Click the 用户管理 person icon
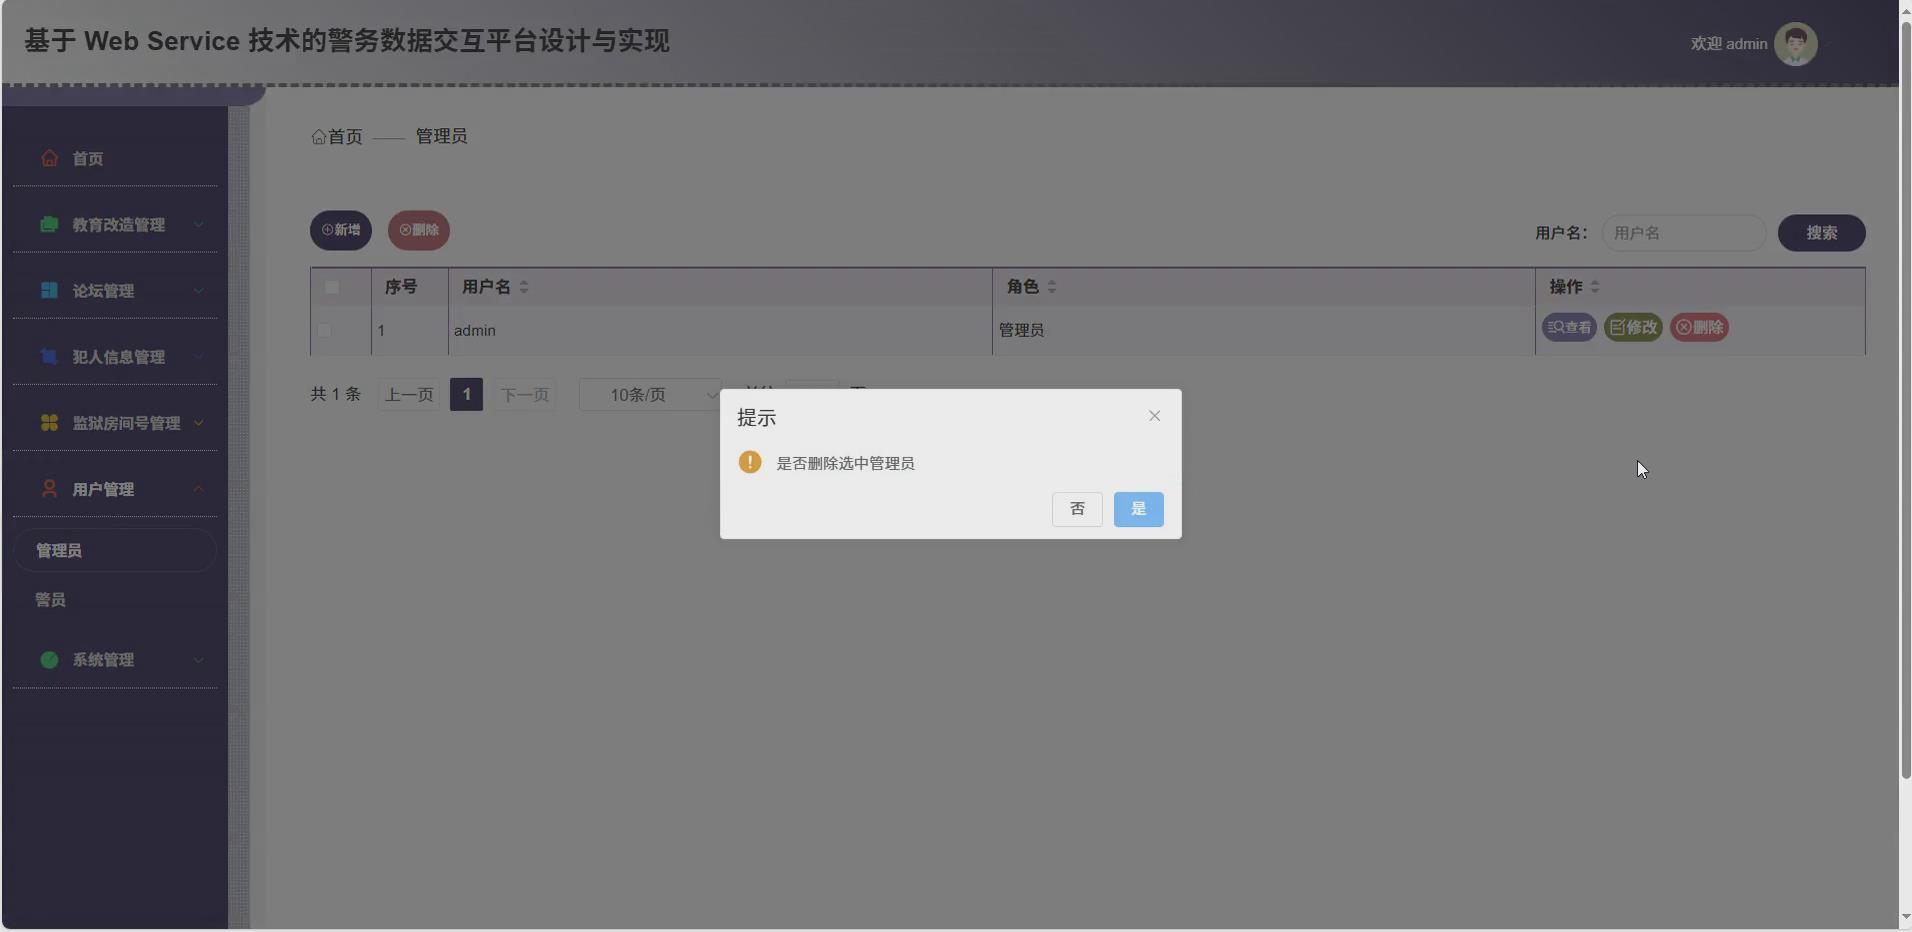 pyautogui.click(x=48, y=489)
